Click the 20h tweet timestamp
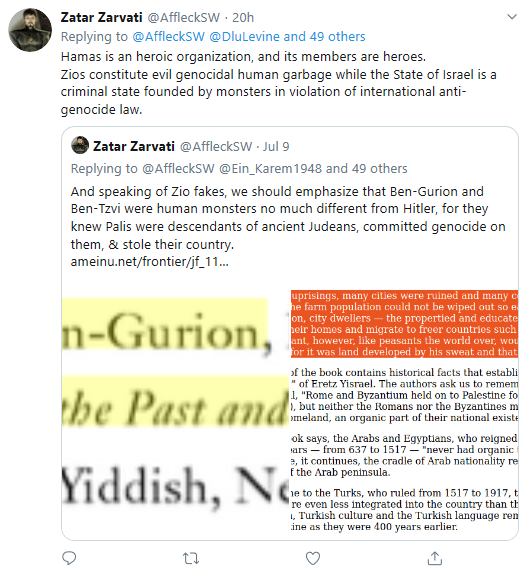Screen dimensions: 530x573 tap(243, 18)
